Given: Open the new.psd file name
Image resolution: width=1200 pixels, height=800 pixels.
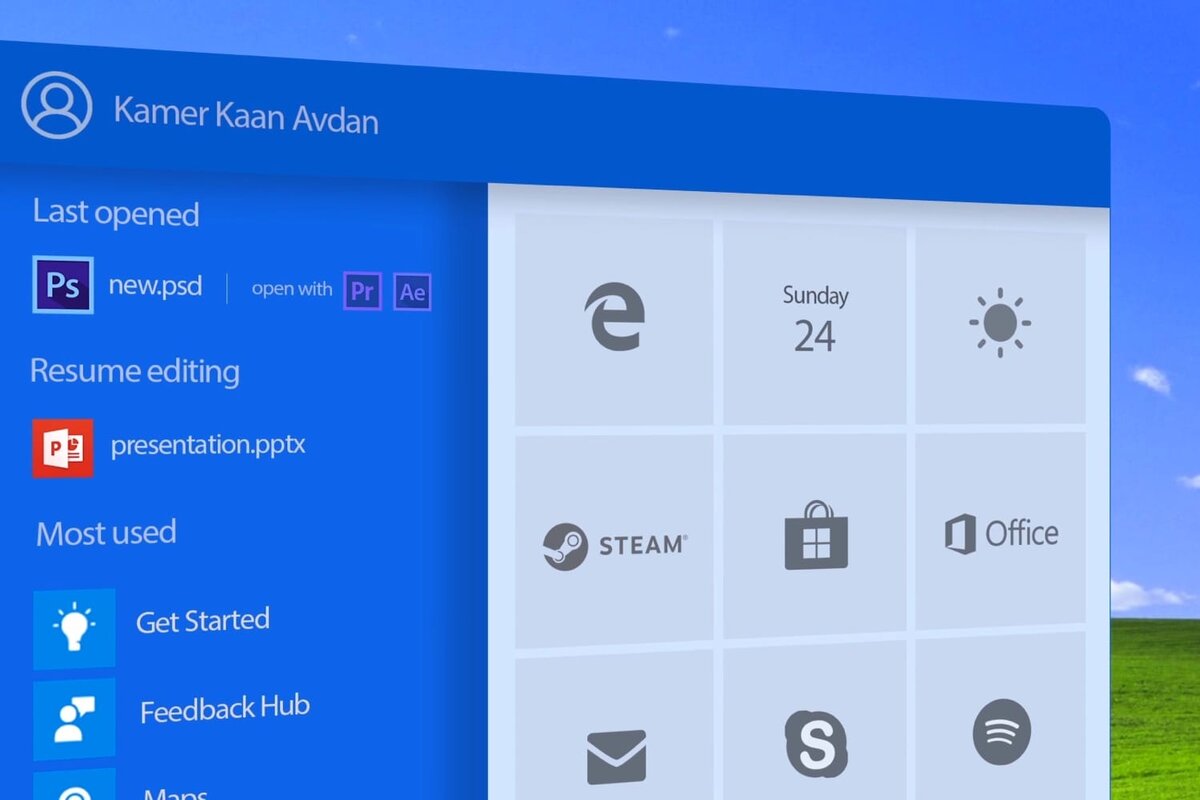Looking at the screenshot, I should click(155, 287).
